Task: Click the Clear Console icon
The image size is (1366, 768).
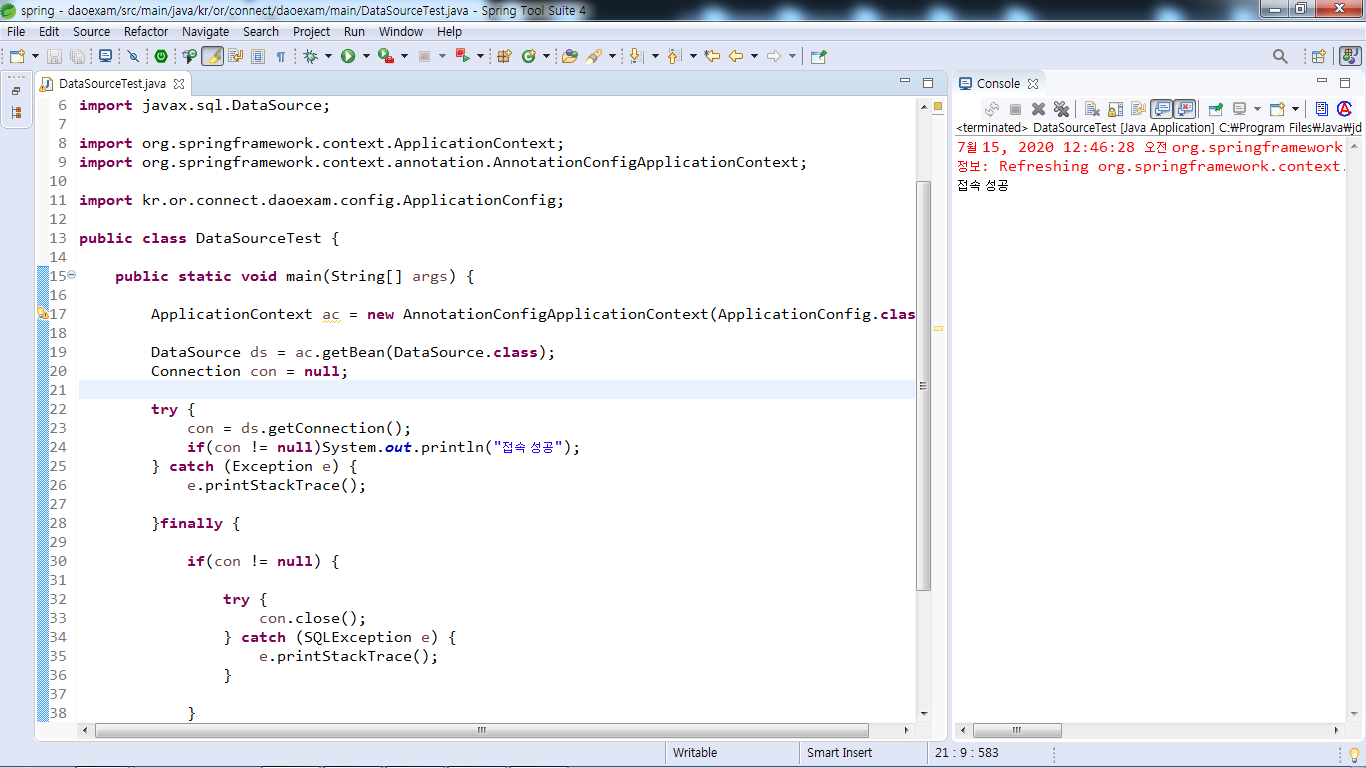Action: click(1092, 109)
